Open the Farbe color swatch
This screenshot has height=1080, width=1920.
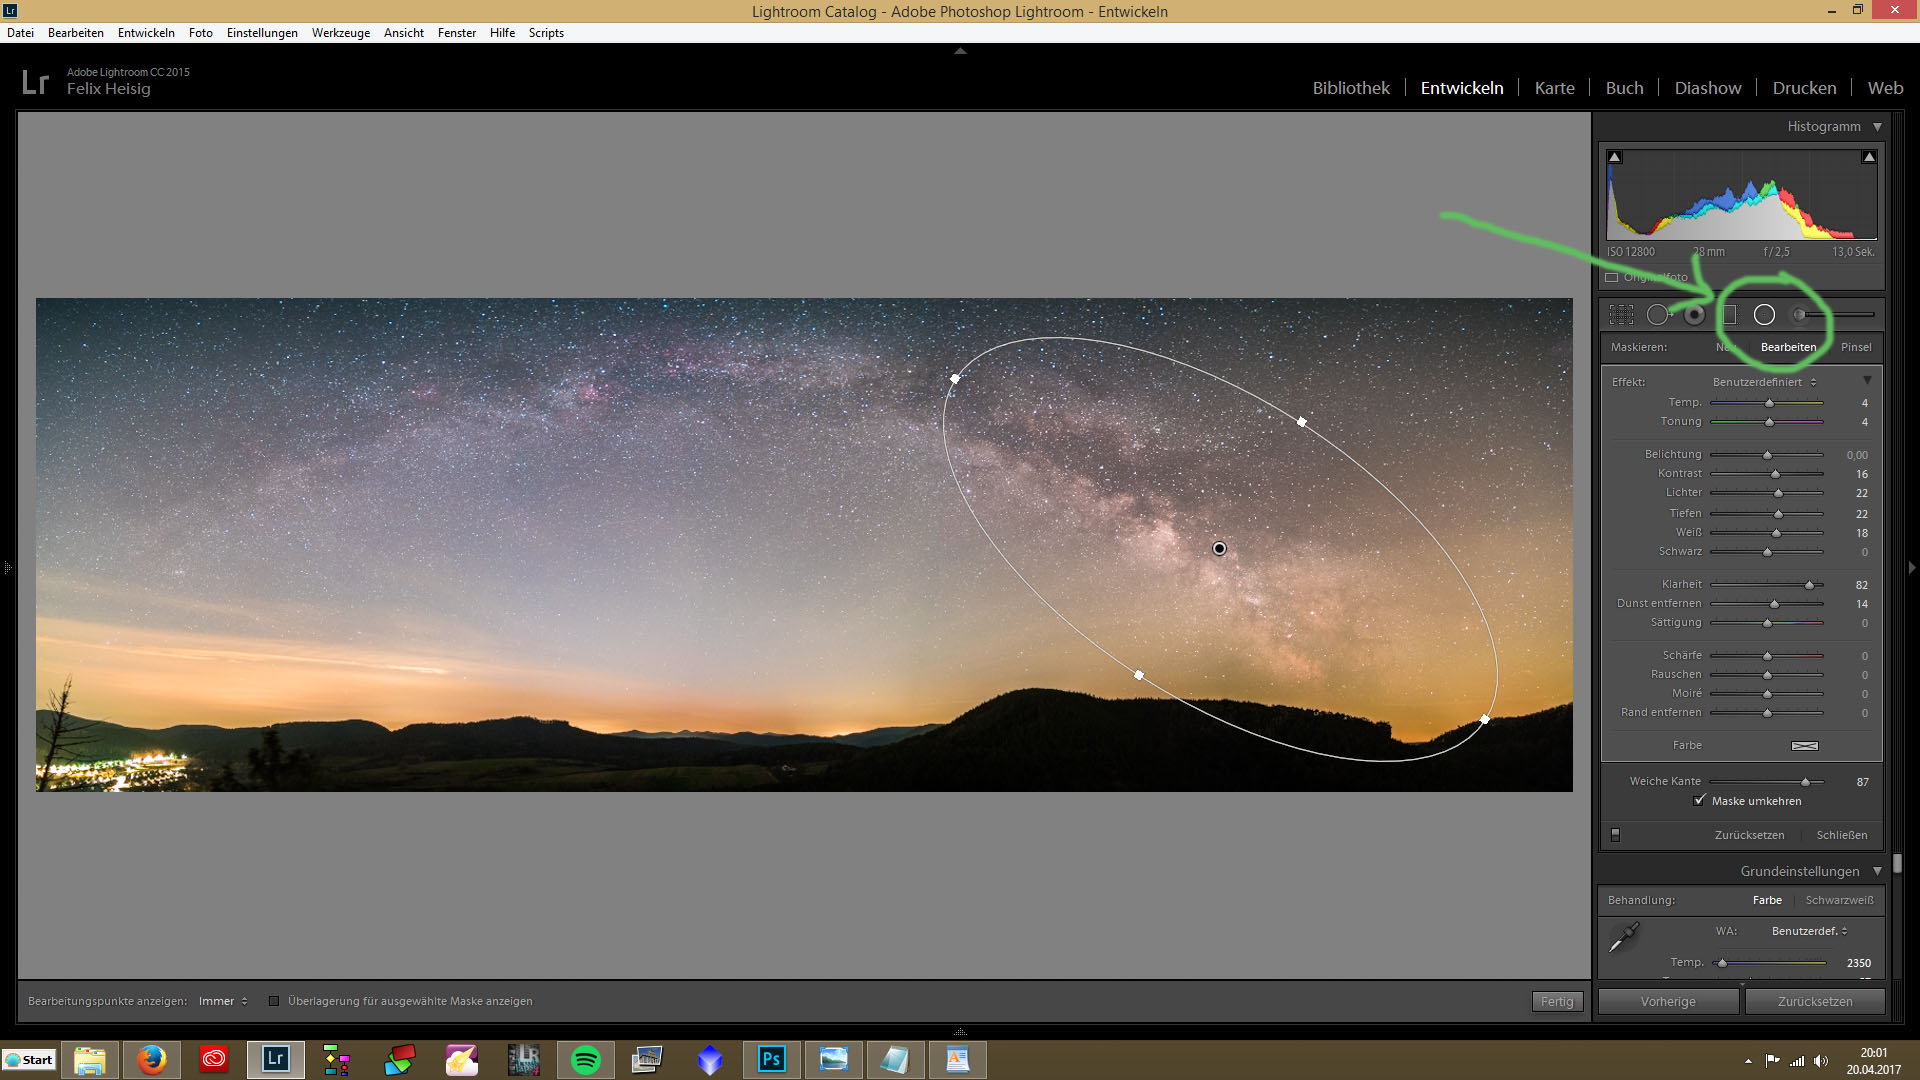(x=1805, y=745)
